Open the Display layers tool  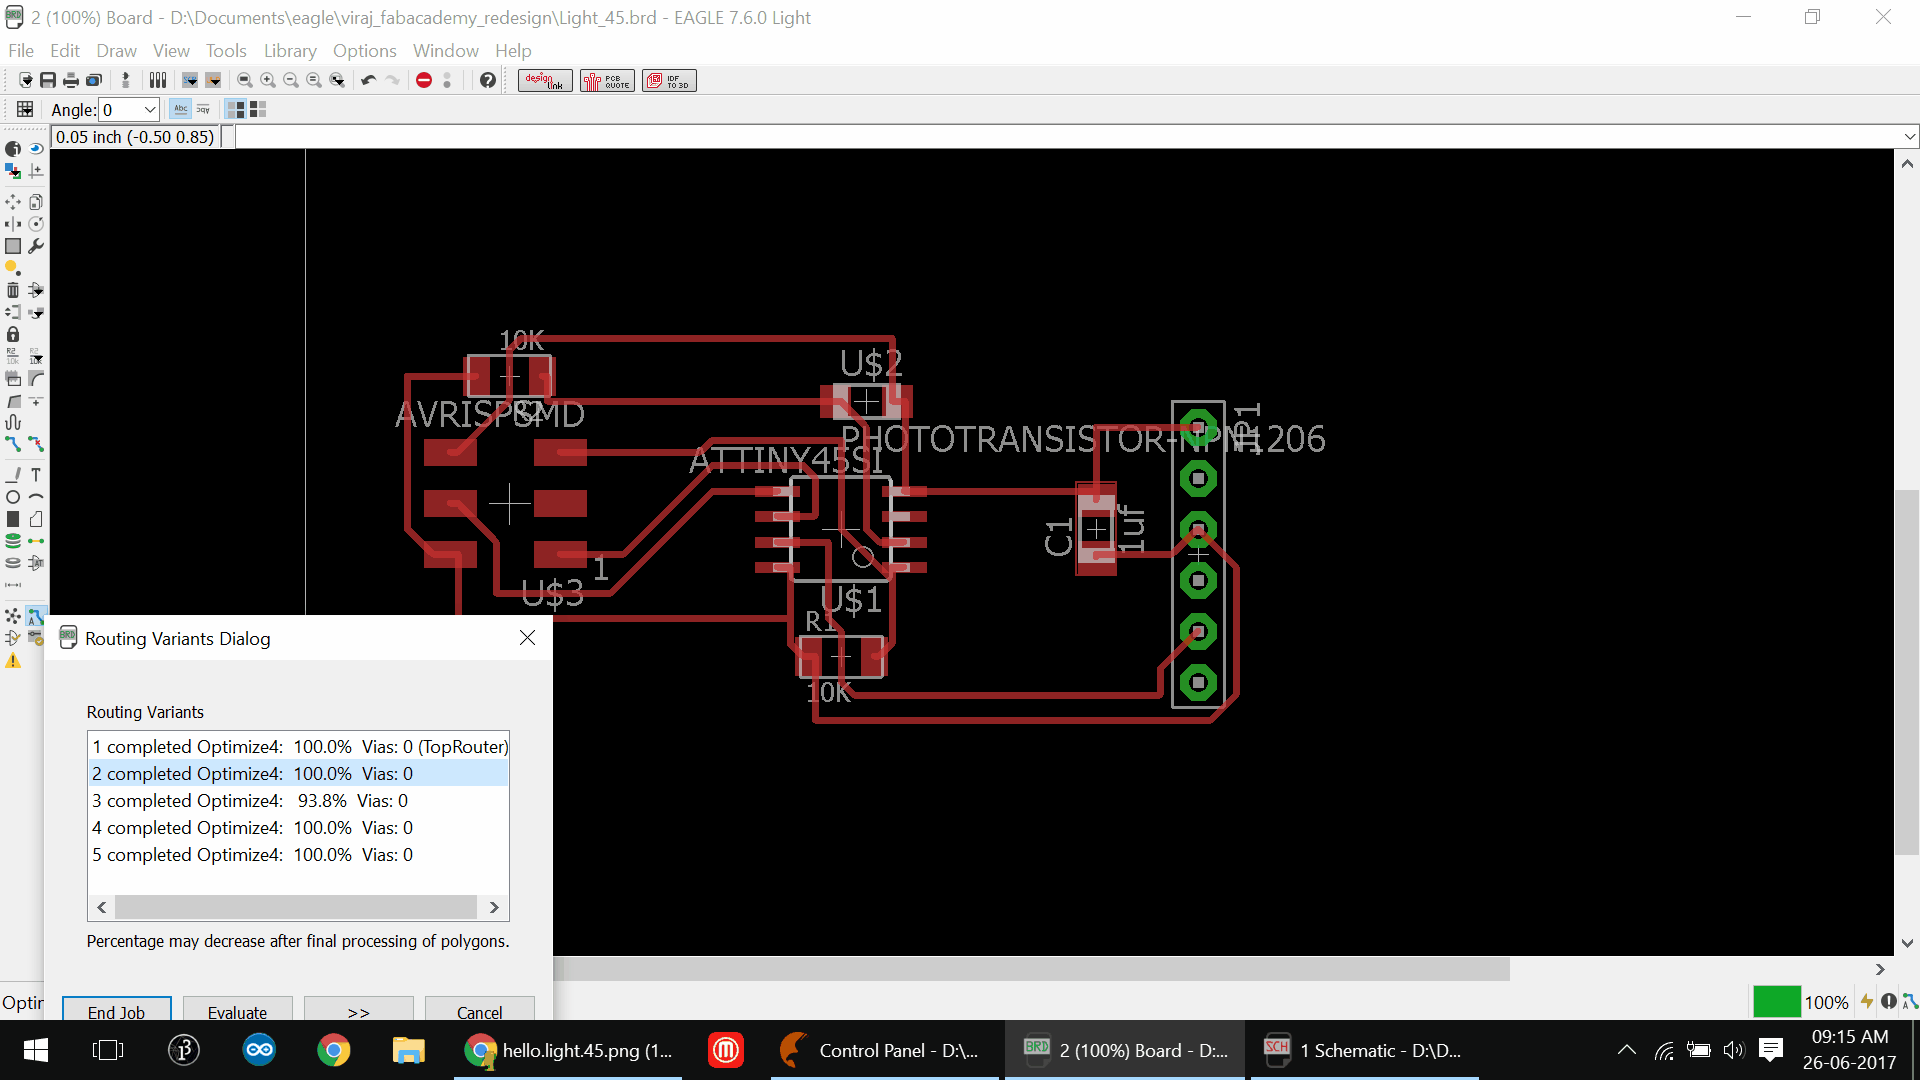click(x=13, y=171)
